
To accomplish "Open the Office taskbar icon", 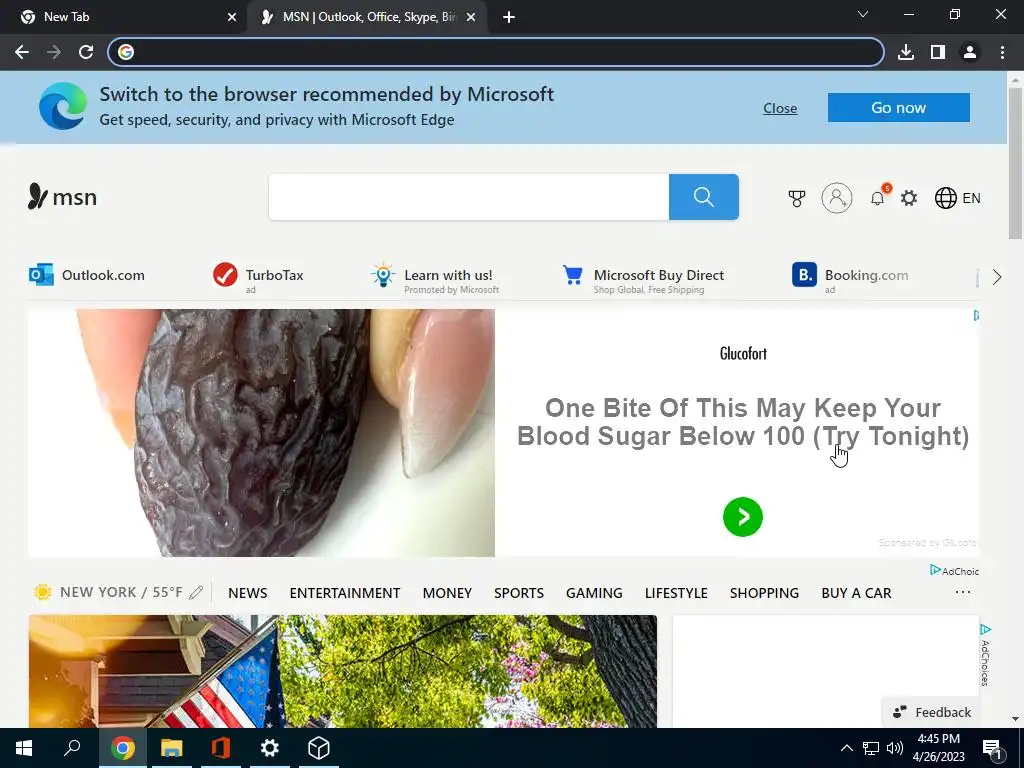I will click(x=220, y=748).
